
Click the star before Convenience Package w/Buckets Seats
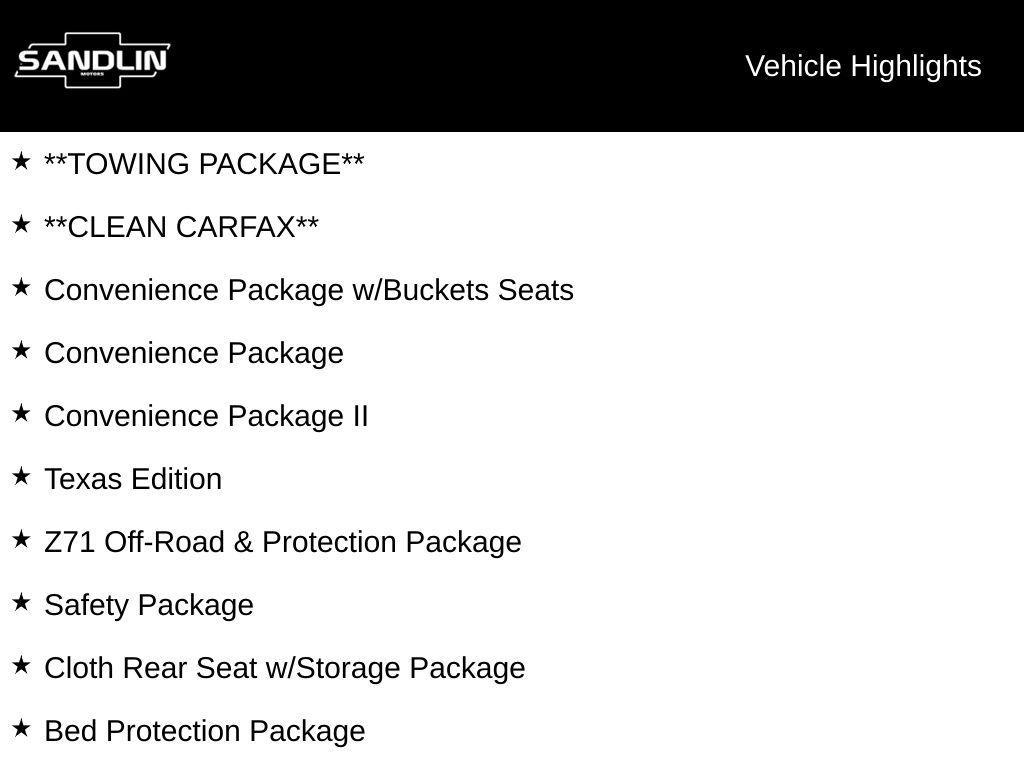(x=21, y=288)
